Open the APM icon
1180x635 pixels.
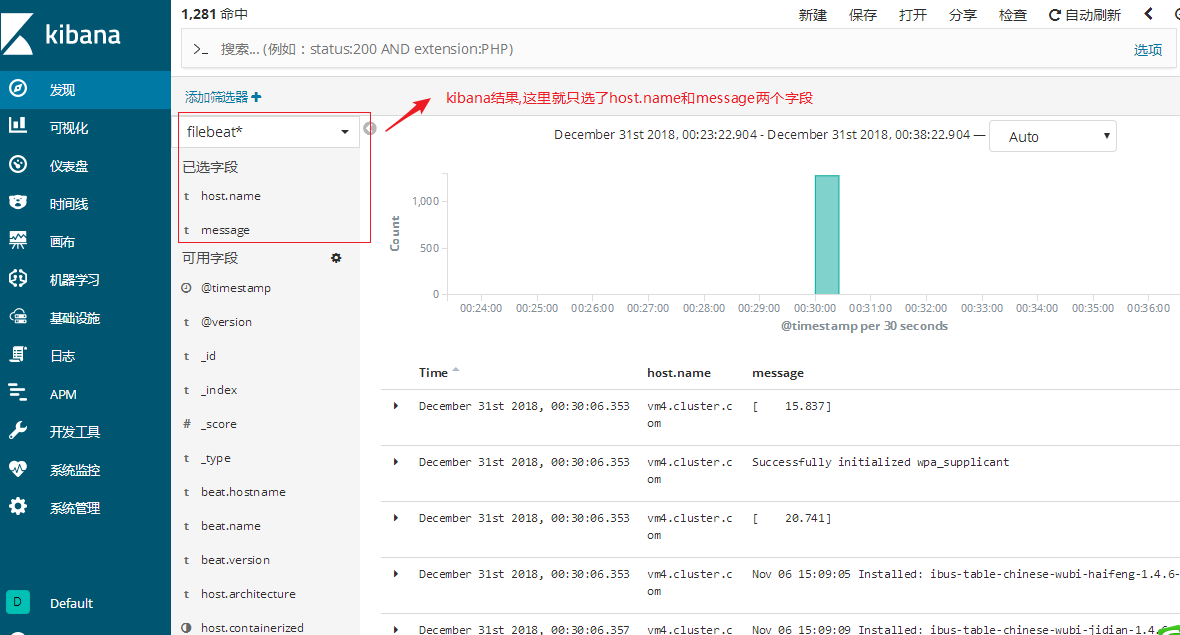18,393
